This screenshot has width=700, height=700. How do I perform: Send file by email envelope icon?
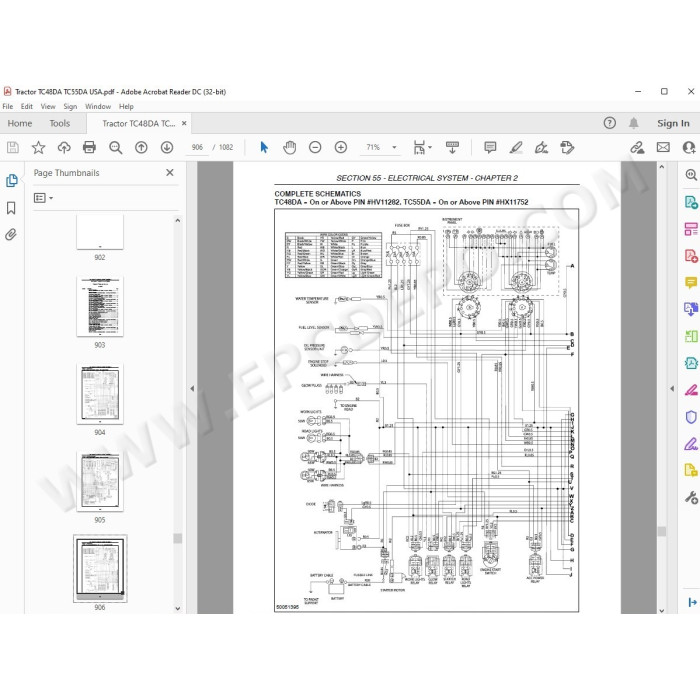click(x=663, y=147)
